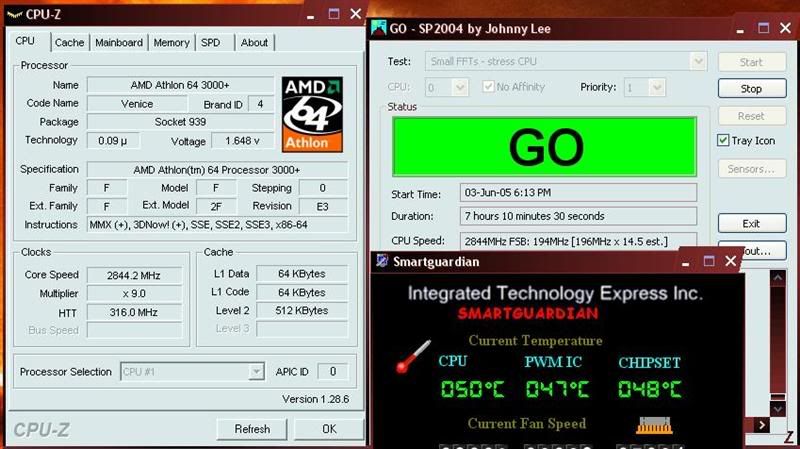Image resolution: width=800 pixels, height=449 pixels.
Task: Switch to the About tab
Action: [x=254, y=43]
